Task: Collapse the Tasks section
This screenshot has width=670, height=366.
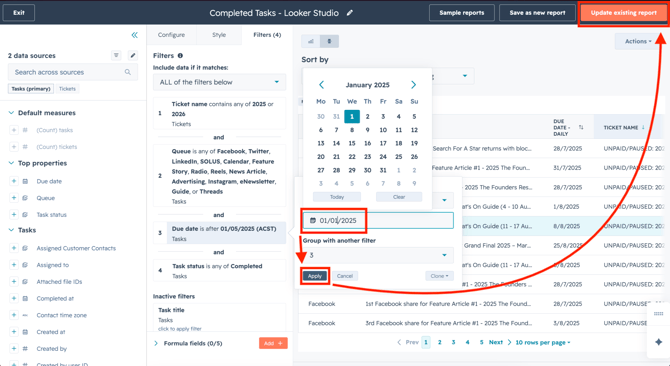Action: [11, 230]
